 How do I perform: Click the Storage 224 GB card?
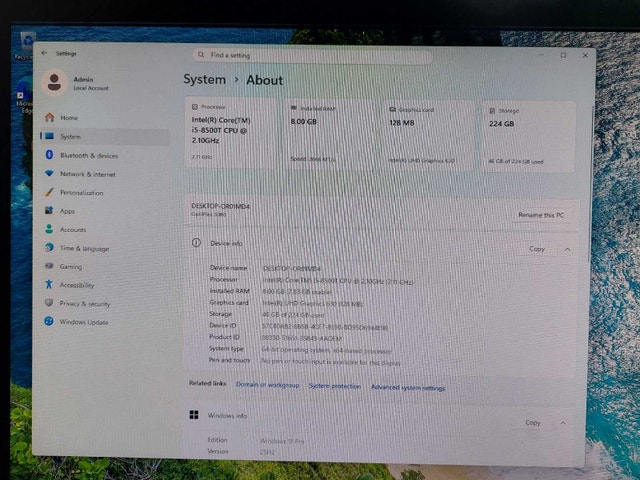point(529,136)
